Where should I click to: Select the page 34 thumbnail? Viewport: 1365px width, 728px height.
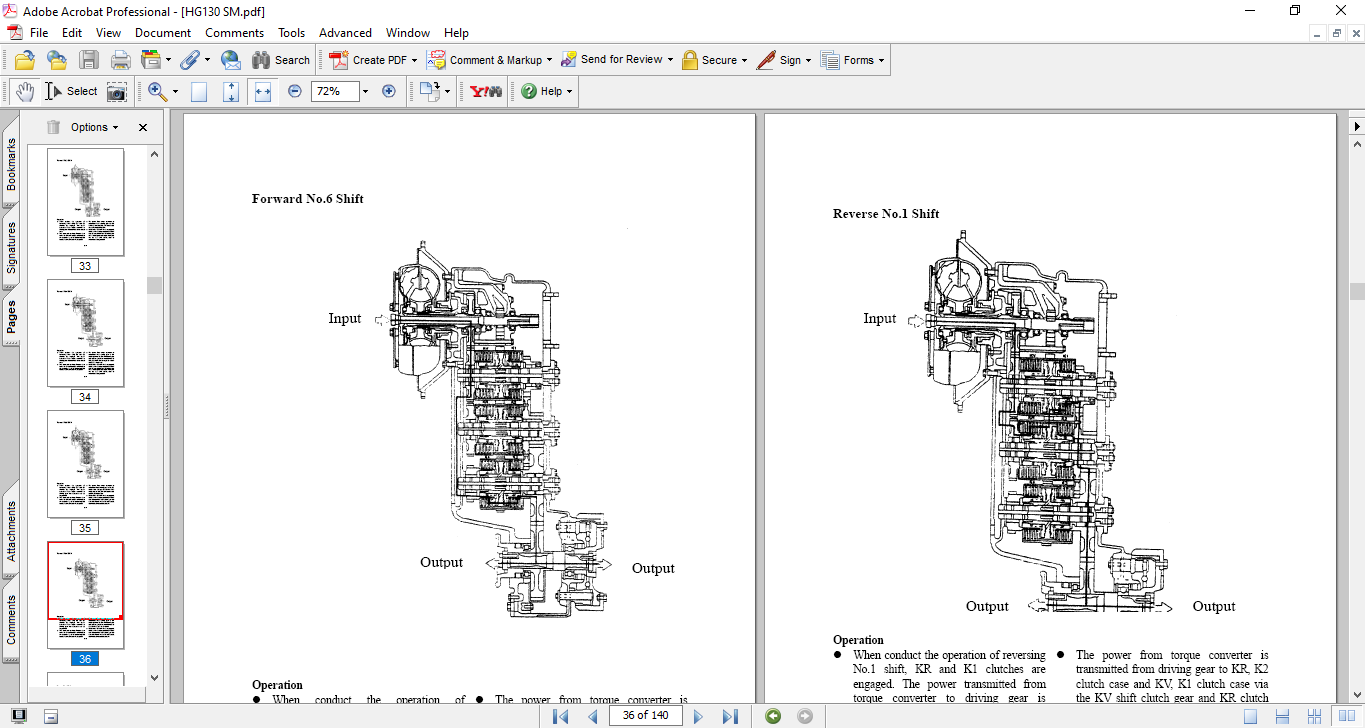(86, 333)
